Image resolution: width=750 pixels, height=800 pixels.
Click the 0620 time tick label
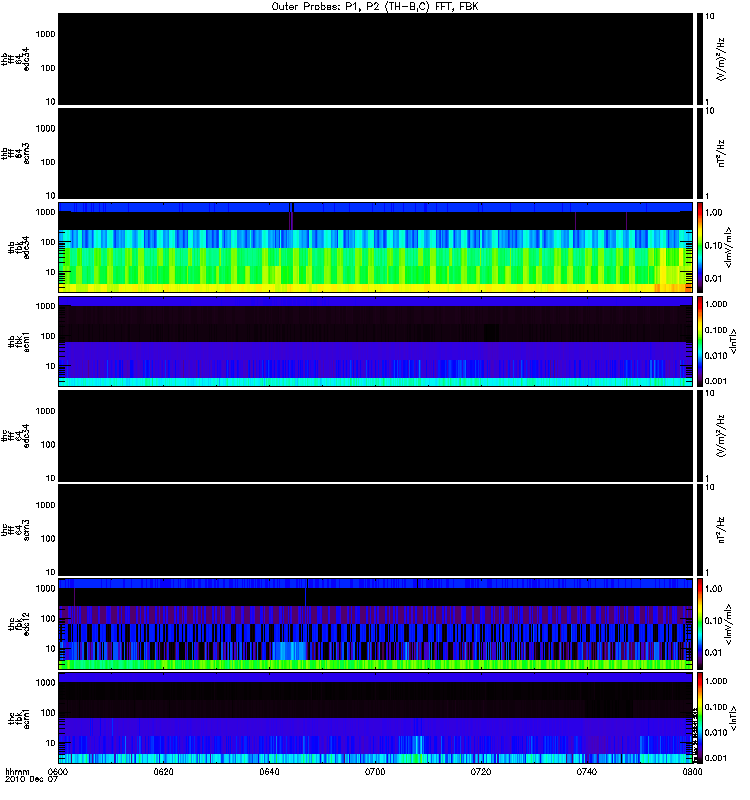(x=164, y=771)
